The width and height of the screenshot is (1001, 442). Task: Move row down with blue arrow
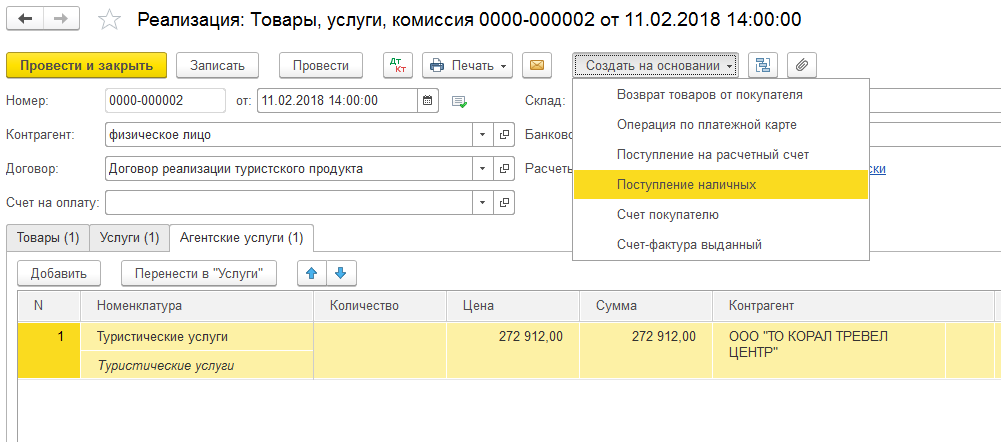pyautogui.click(x=340, y=273)
